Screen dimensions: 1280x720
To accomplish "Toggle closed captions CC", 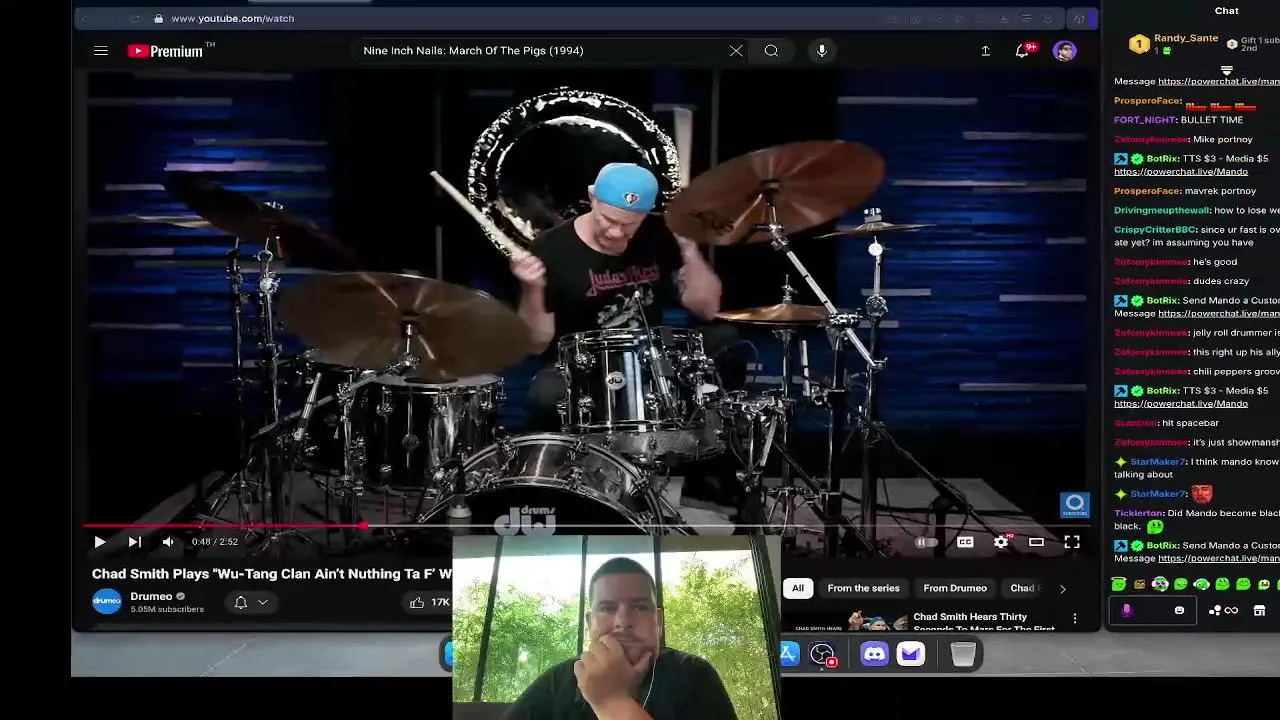I will [x=965, y=542].
